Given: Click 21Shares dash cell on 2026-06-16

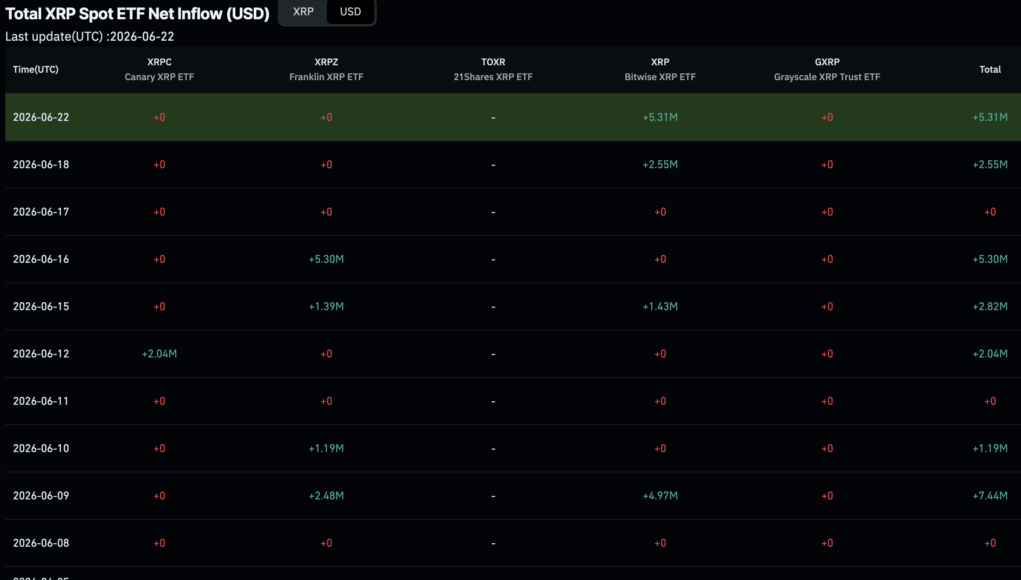Looking at the screenshot, I should tap(493, 260).
